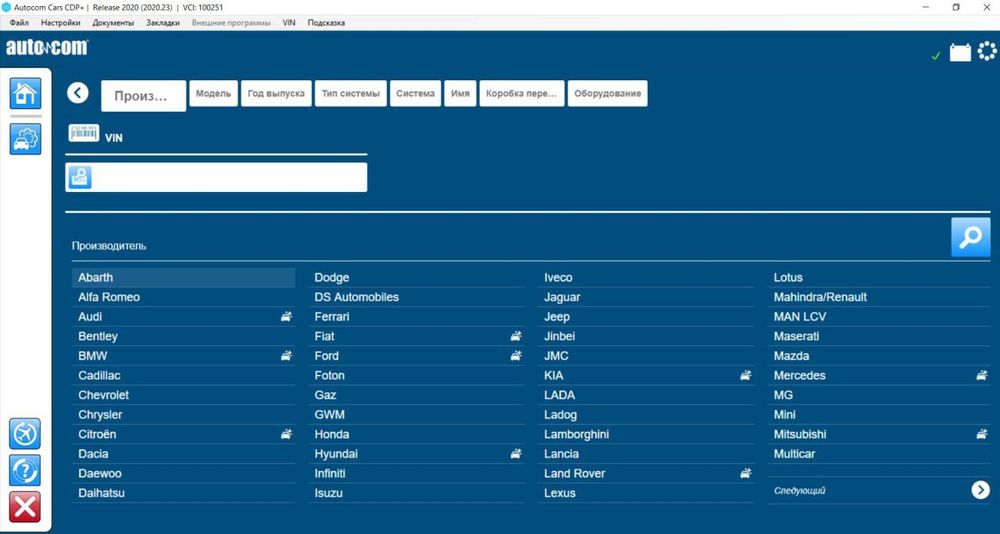Click the car icon beside BMW
The width and height of the screenshot is (1000, 534).
click(287, 355)
